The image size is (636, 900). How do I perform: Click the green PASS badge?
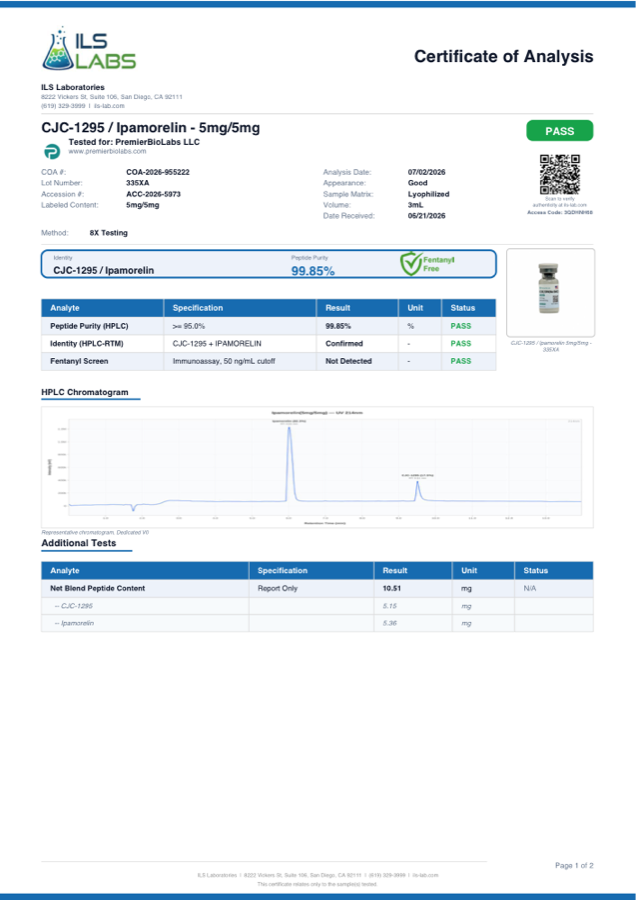(560, 131)
